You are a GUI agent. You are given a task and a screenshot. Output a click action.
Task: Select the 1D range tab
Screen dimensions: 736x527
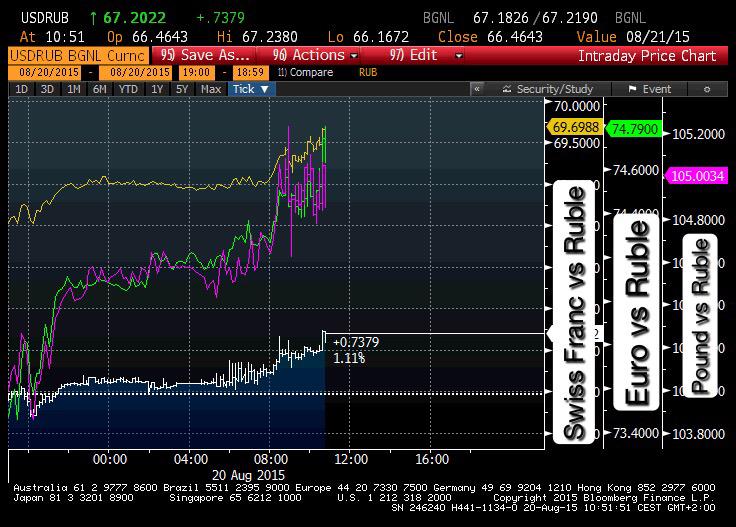click(x=22, y=89)
